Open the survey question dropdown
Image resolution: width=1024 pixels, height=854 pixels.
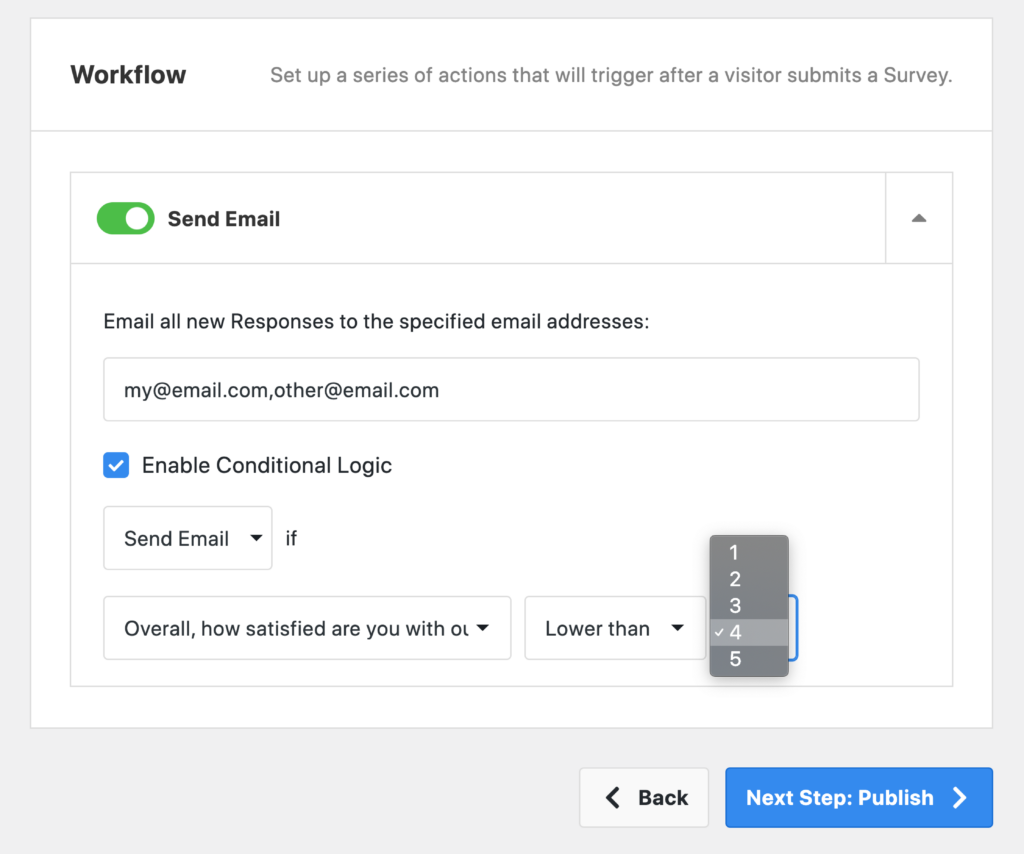click(306, 628)
